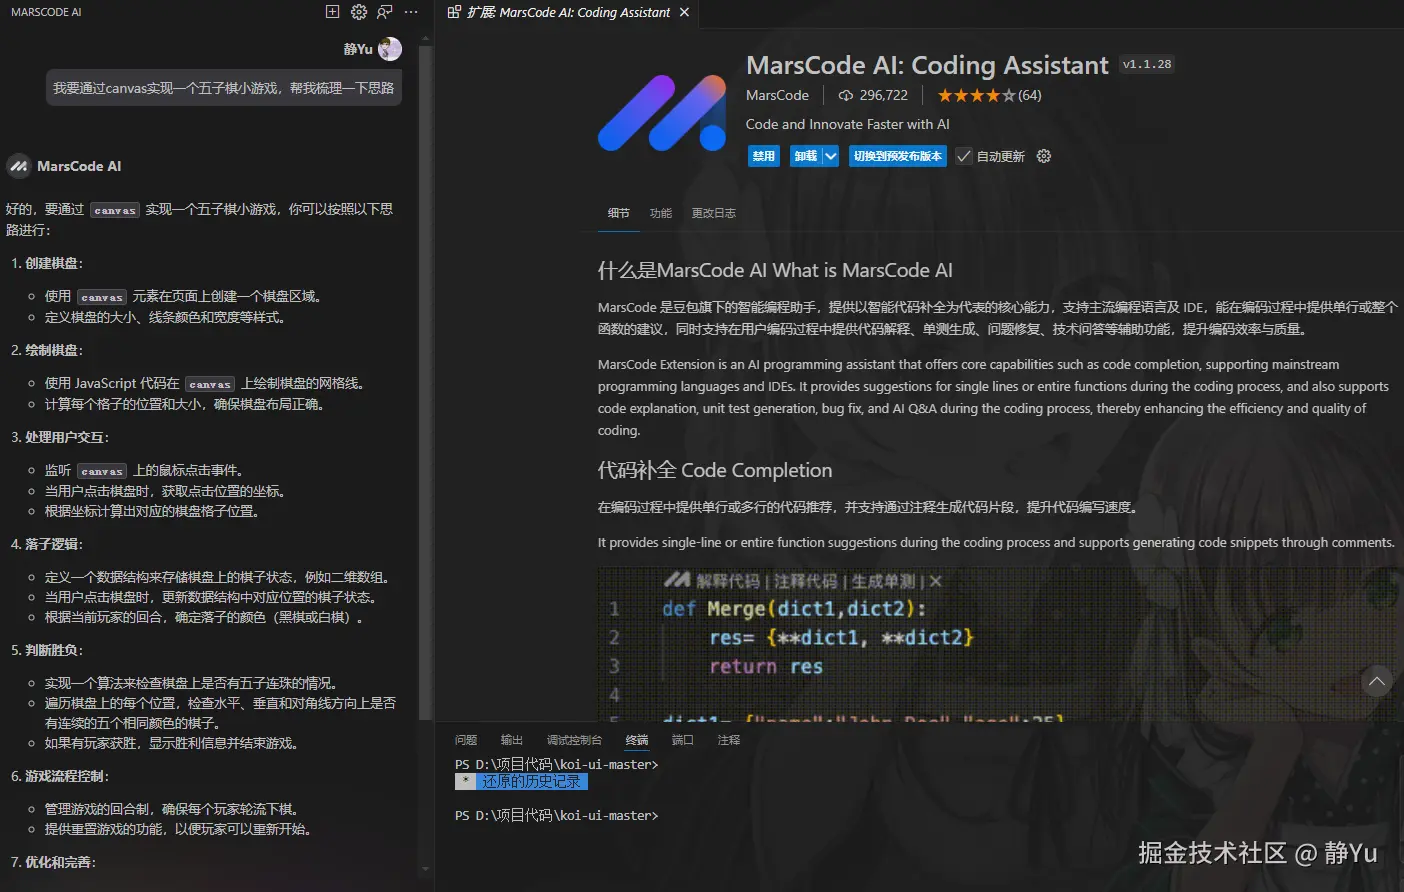The height and width of the screenshot is (892, 1404).
Task: Click the 静Yu user avatar
Action: click(x=390, y=49)
